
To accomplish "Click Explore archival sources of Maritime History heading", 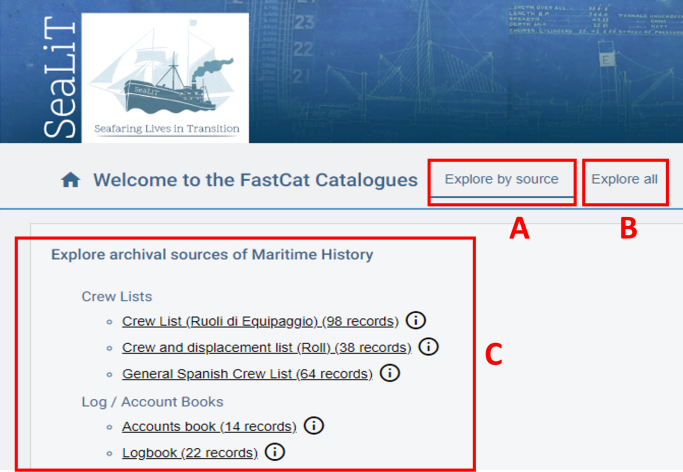I will [x=212, y=254].
